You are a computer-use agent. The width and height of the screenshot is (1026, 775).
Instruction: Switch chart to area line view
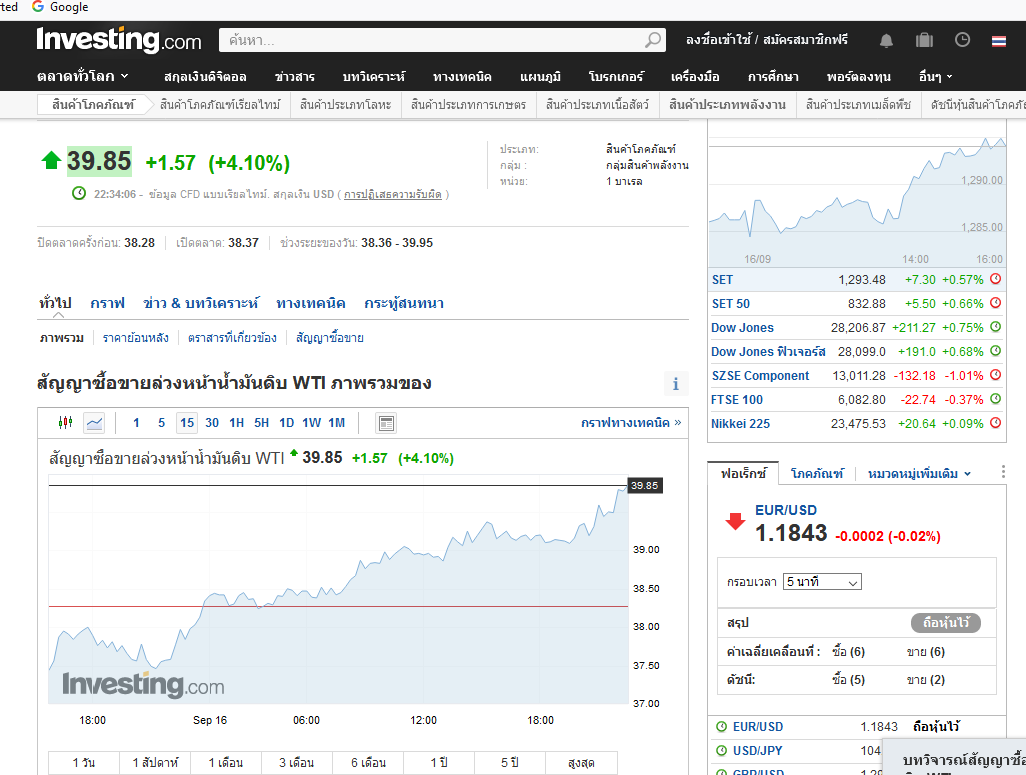(94, 423)
